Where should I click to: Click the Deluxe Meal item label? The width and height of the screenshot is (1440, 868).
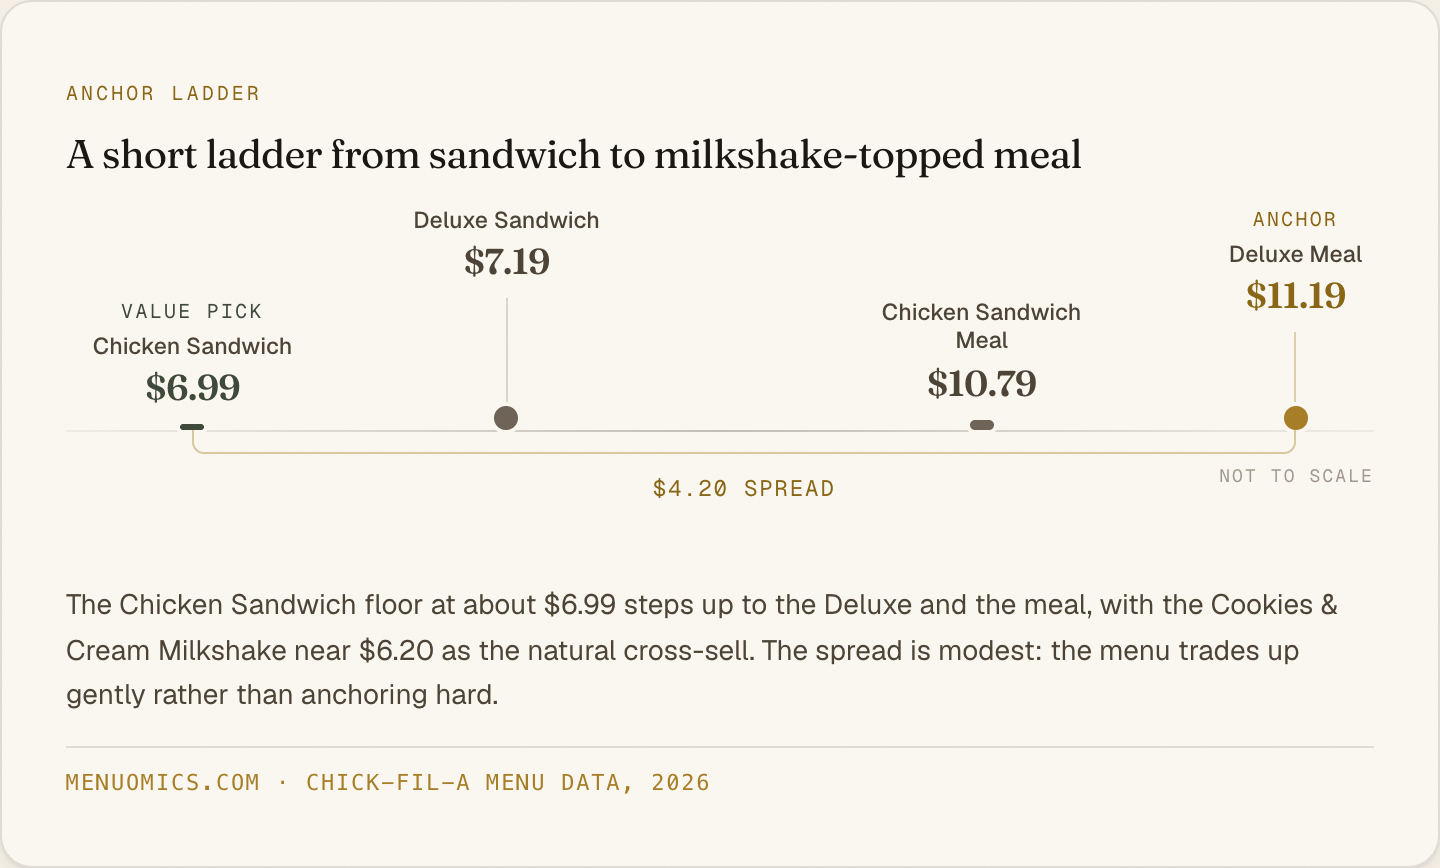click(x=1296, y=254)
